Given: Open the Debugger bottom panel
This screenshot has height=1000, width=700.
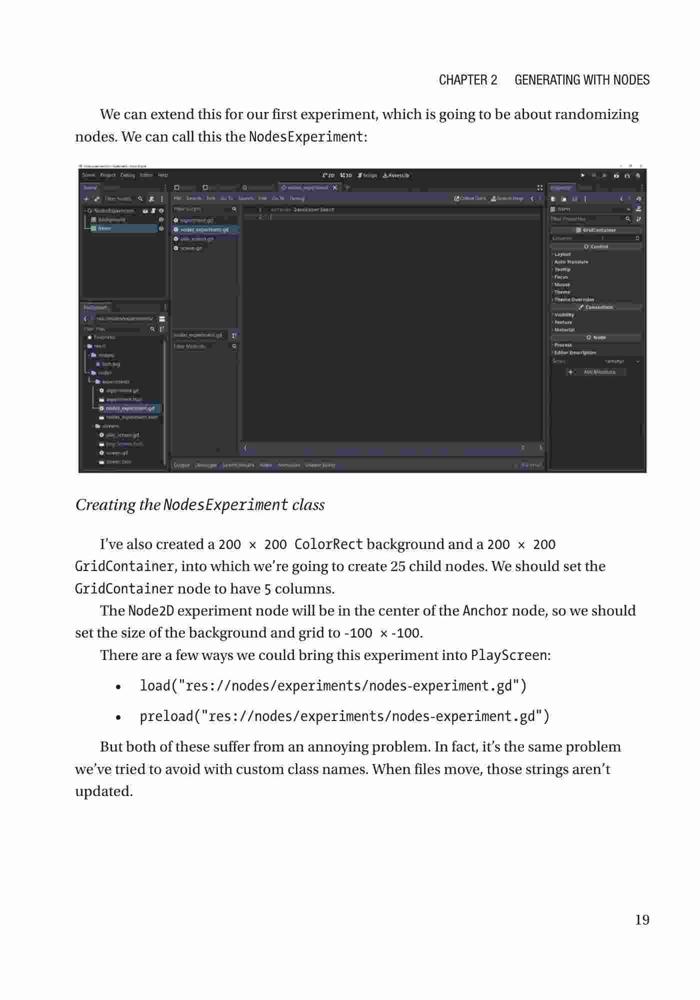Looking at the screenshot, I should click(x=206, y=465).
